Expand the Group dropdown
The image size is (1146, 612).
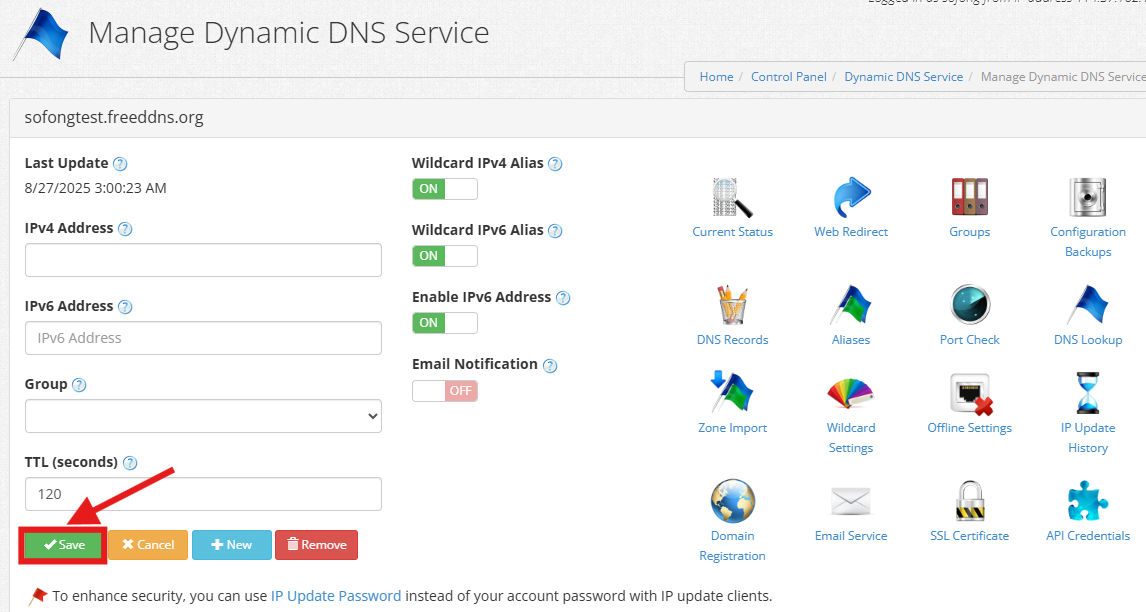coord(203,416)
